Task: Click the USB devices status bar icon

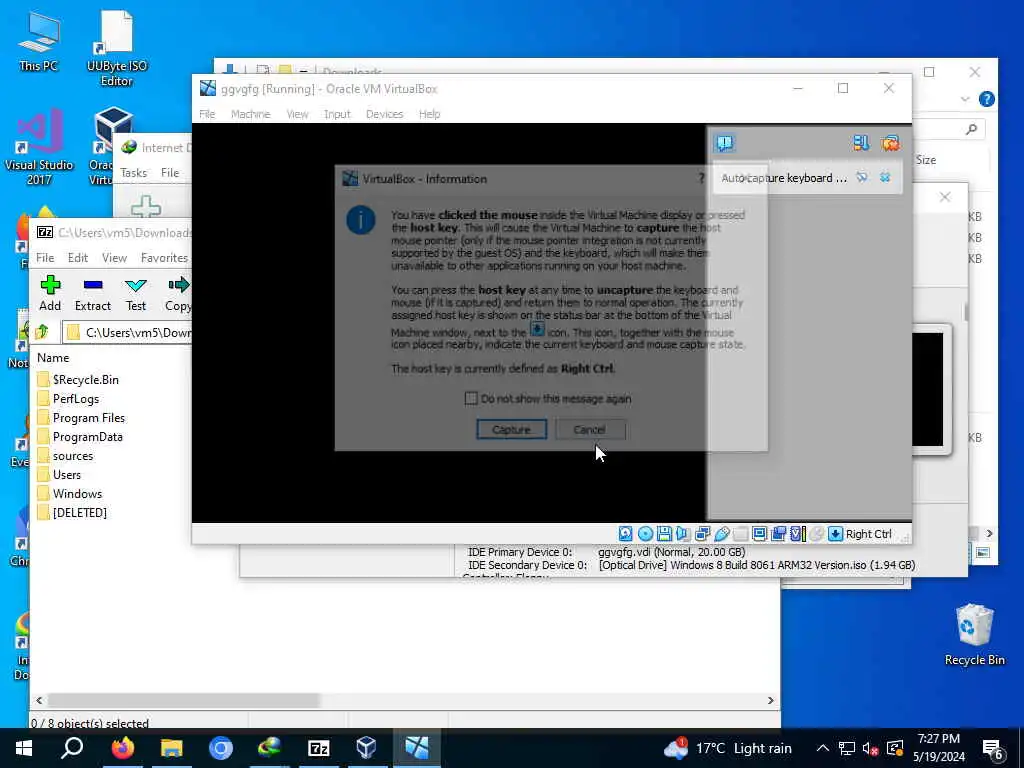Action: coord(722,534)
